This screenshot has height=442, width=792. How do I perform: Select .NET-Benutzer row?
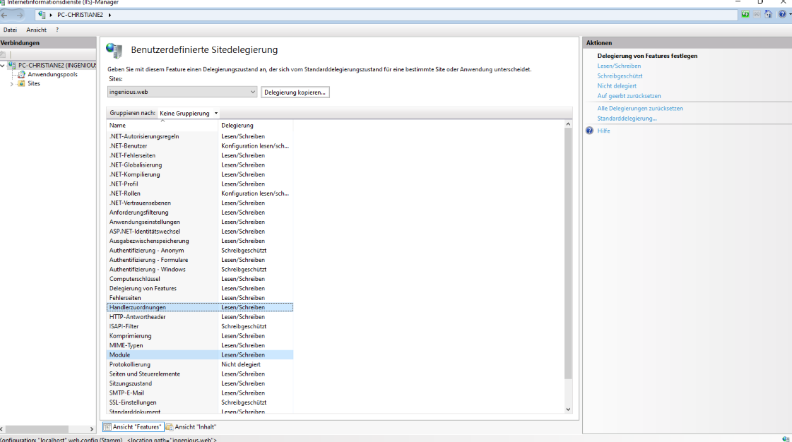coord(200,146)
